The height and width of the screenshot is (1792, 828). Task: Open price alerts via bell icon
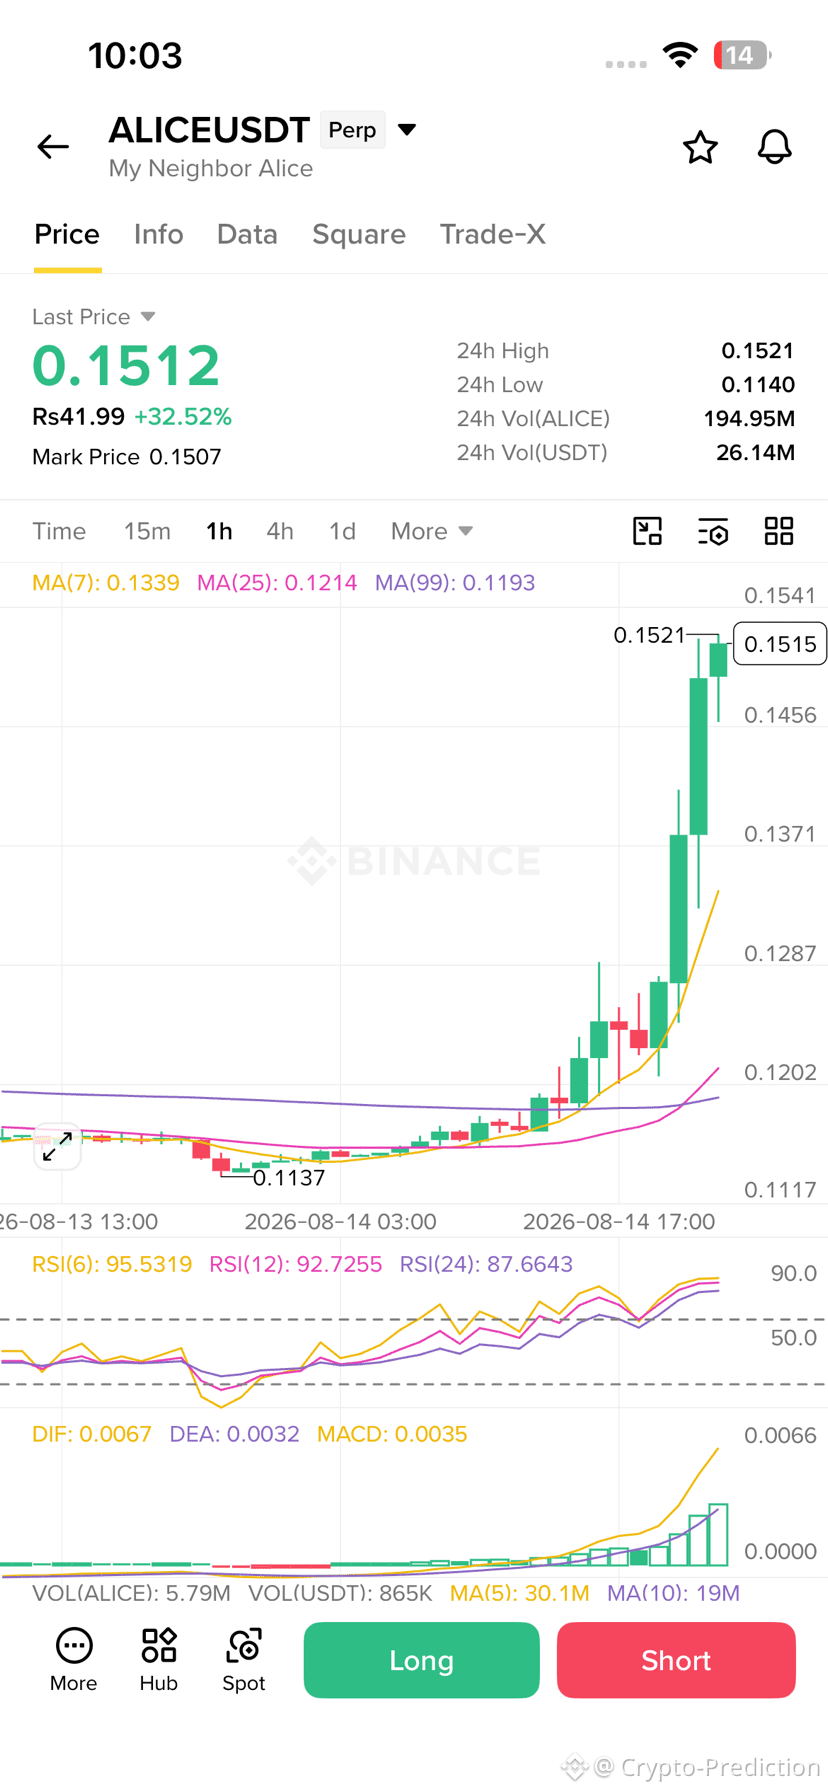coord(774,147)
